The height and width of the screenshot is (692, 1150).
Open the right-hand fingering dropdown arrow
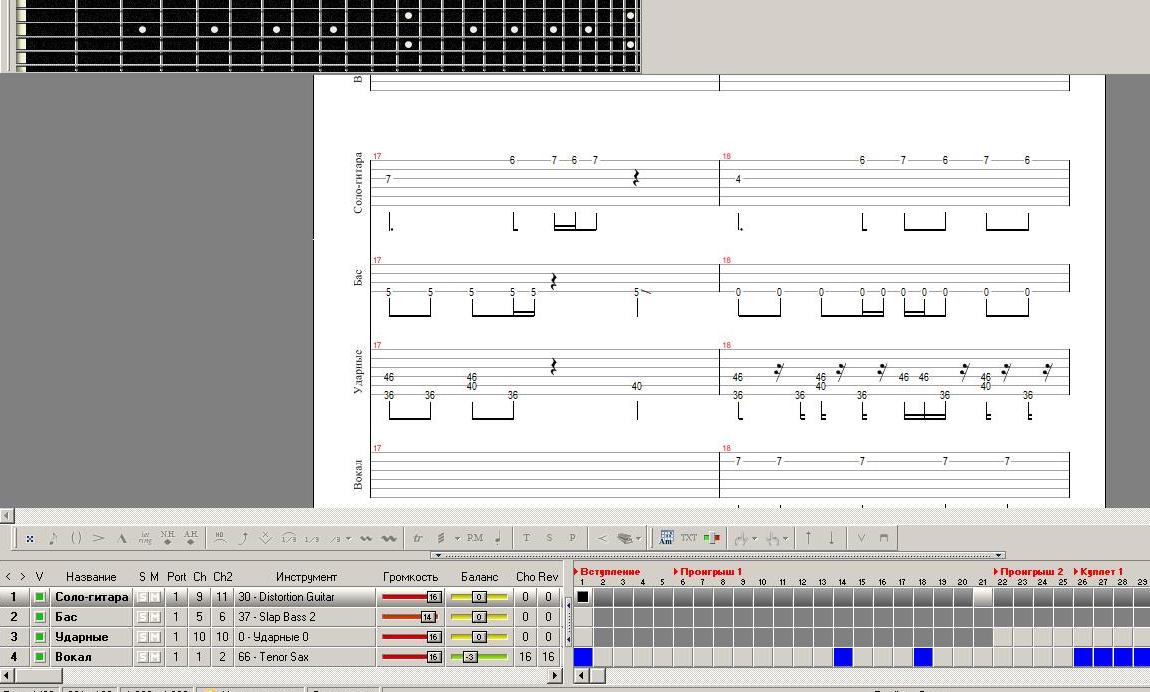785,538
